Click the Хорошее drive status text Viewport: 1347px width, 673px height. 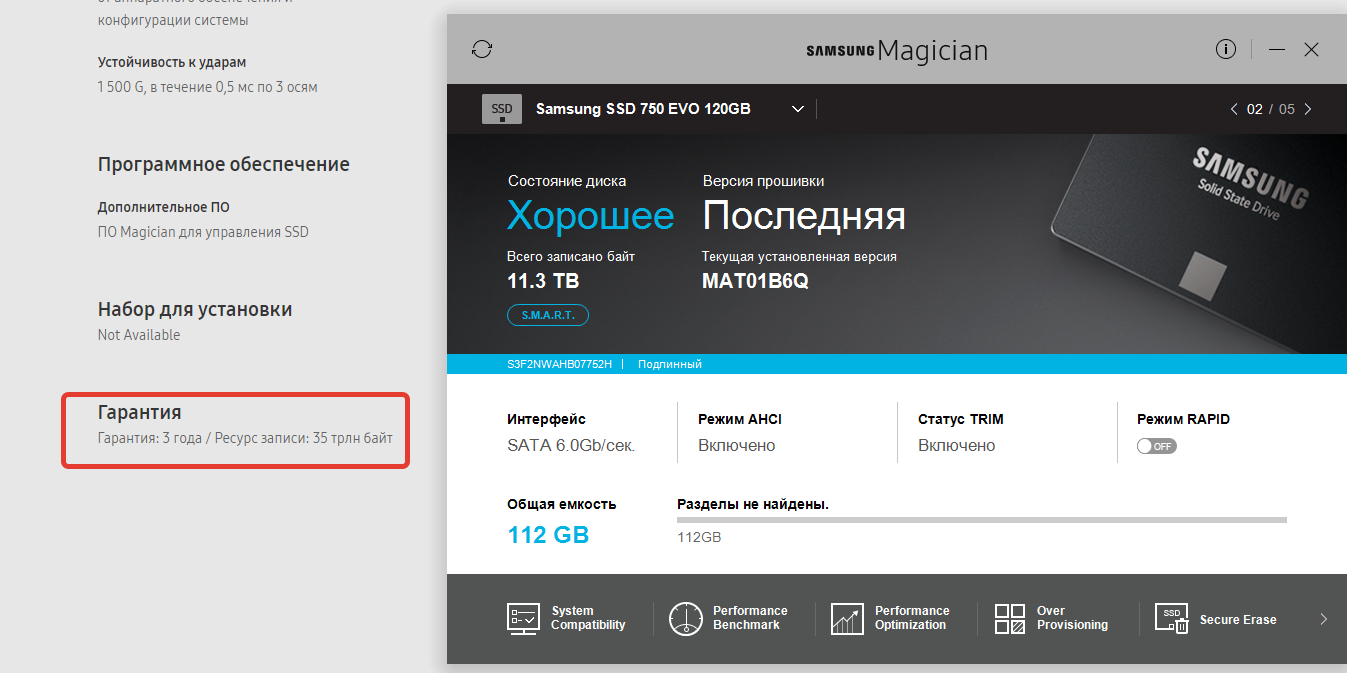tap(590, 216)
